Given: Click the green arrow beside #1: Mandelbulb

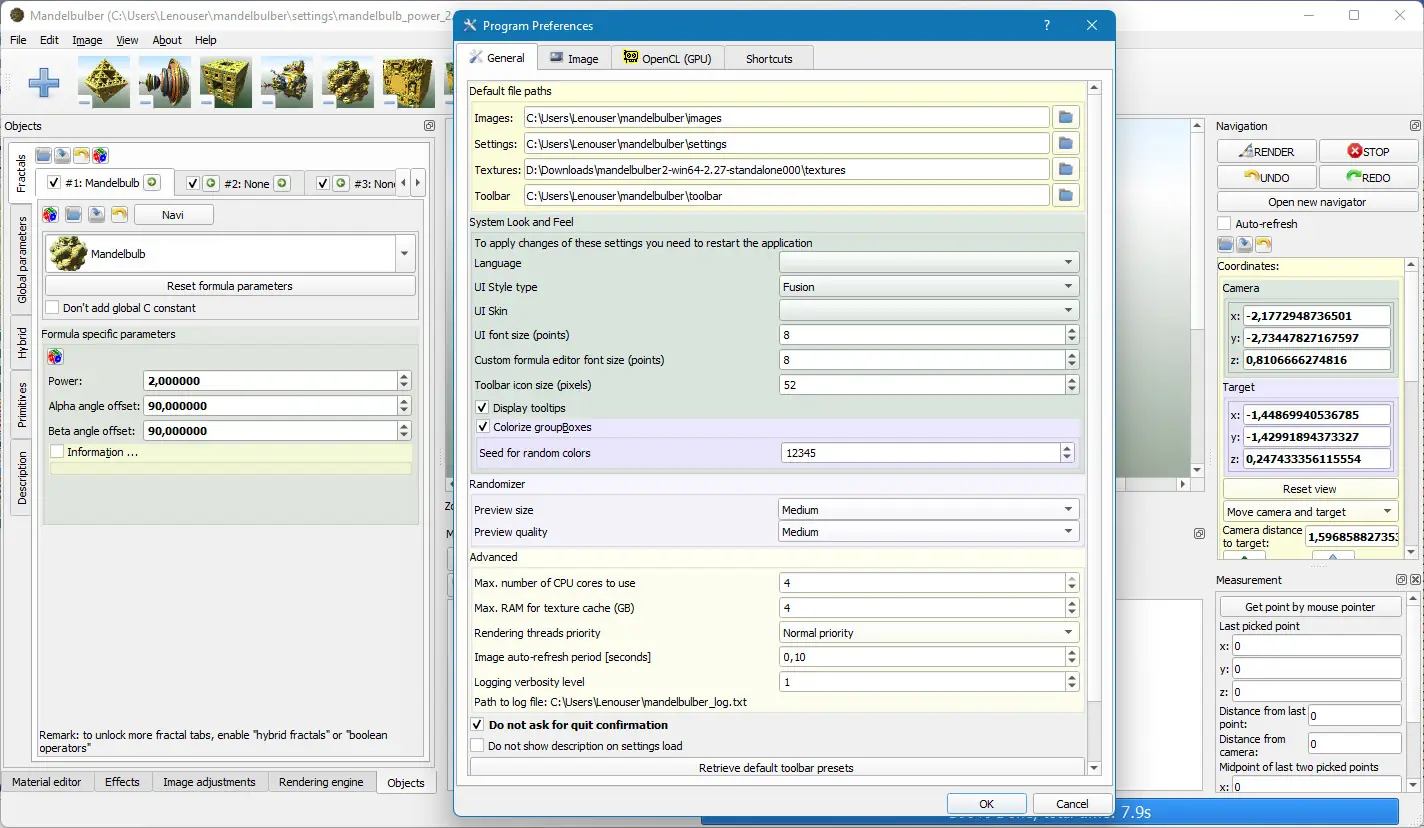Looking at the screenshot, I should click(151, 183).
